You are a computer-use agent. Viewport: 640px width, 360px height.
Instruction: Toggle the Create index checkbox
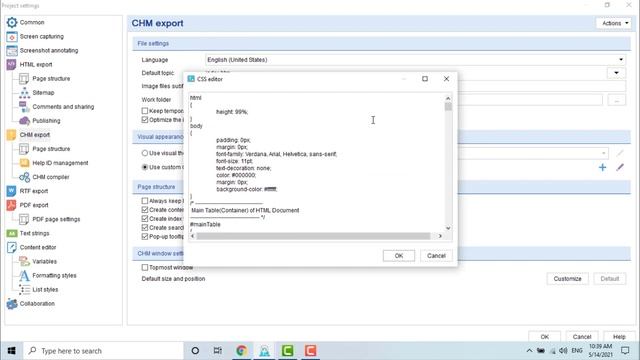[145, 219]
